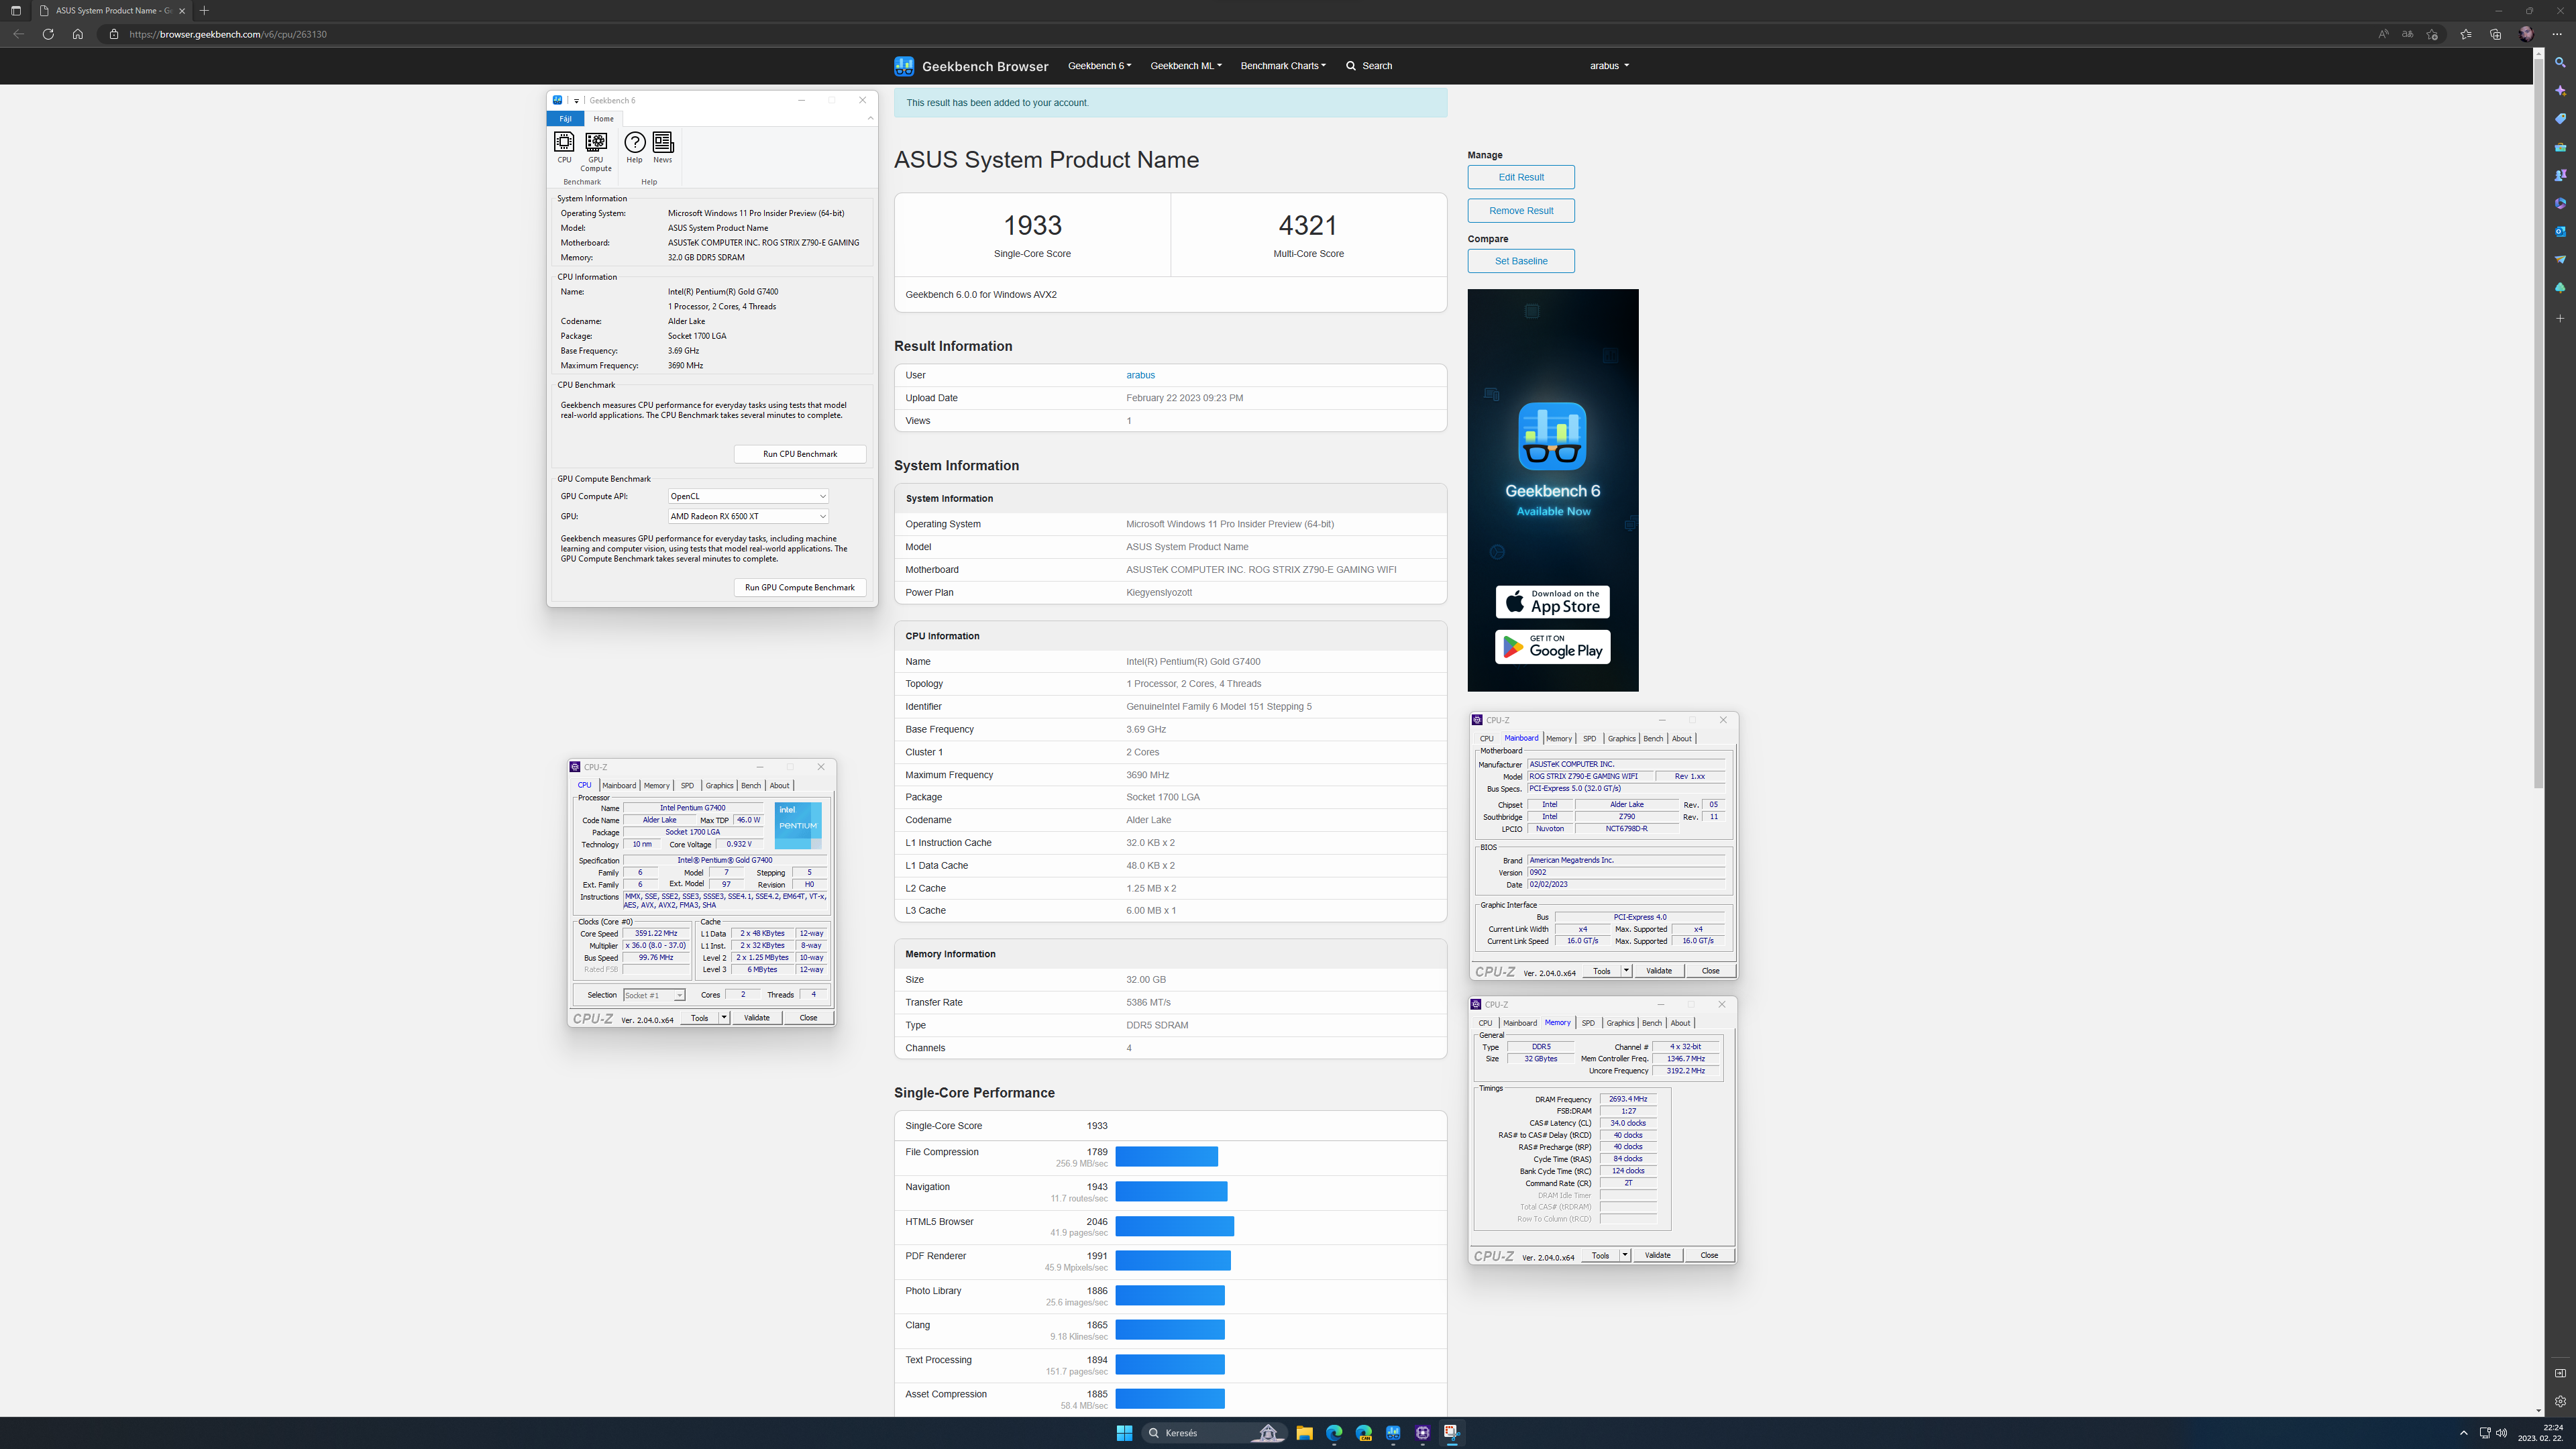Open Favorites list icon in Edge toolbar
The height and width of the screenshot is (1449, 2576).
[2466, 34]
